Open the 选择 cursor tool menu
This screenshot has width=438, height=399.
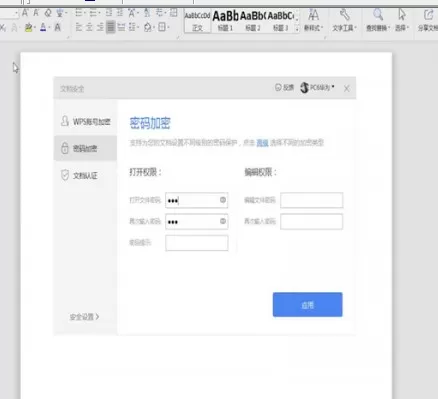(x=402, y=20)
